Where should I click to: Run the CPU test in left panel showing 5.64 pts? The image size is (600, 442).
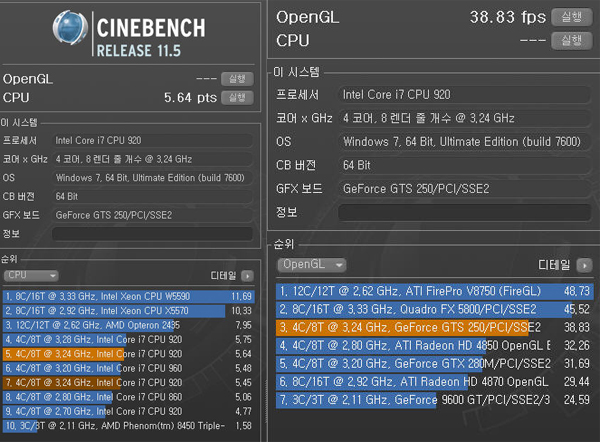pyautogui.click(x=237, y=98)
